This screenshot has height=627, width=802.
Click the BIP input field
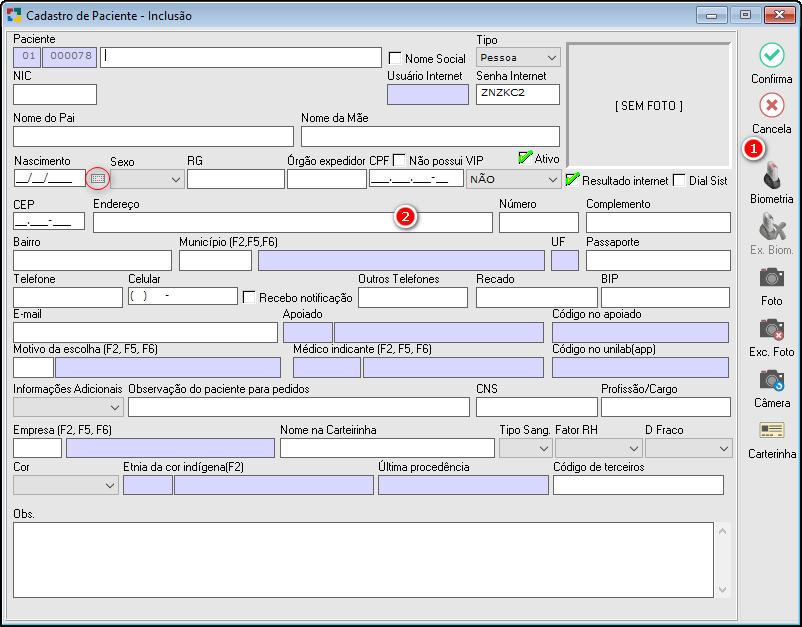(x=665, y=297)
